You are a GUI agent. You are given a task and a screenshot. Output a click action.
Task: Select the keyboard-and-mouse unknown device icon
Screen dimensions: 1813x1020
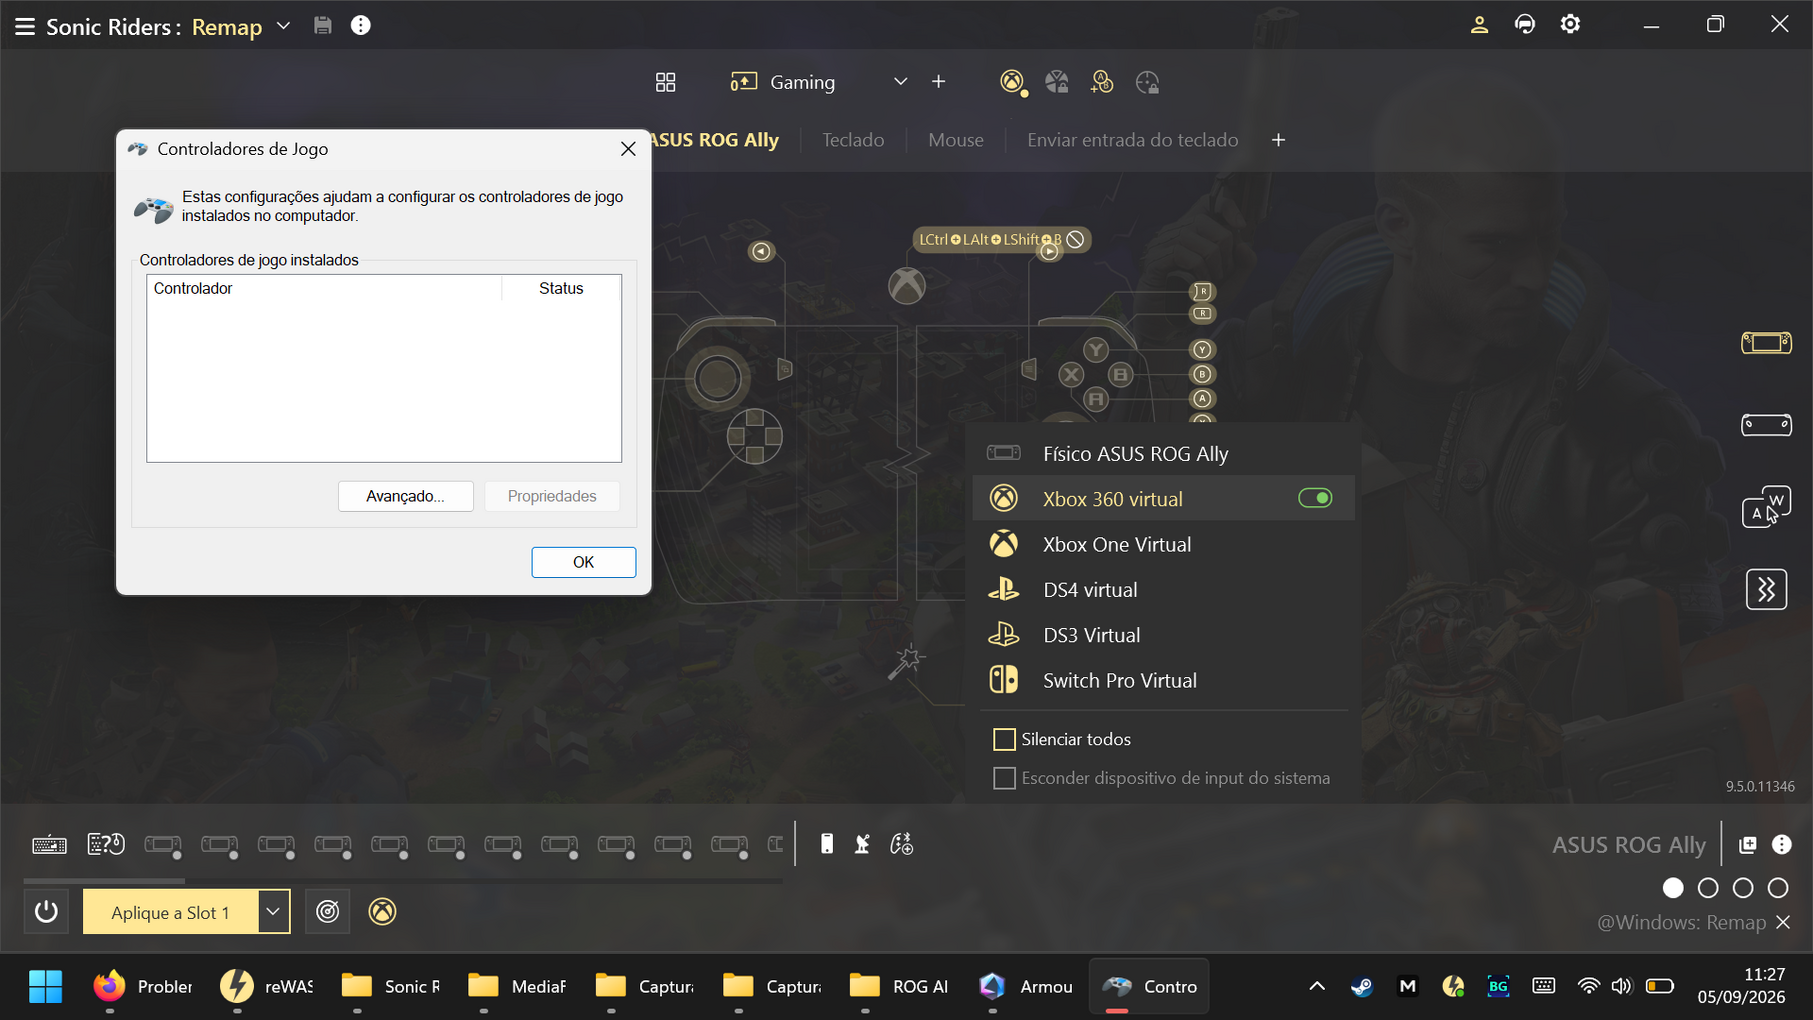[106, 845]
